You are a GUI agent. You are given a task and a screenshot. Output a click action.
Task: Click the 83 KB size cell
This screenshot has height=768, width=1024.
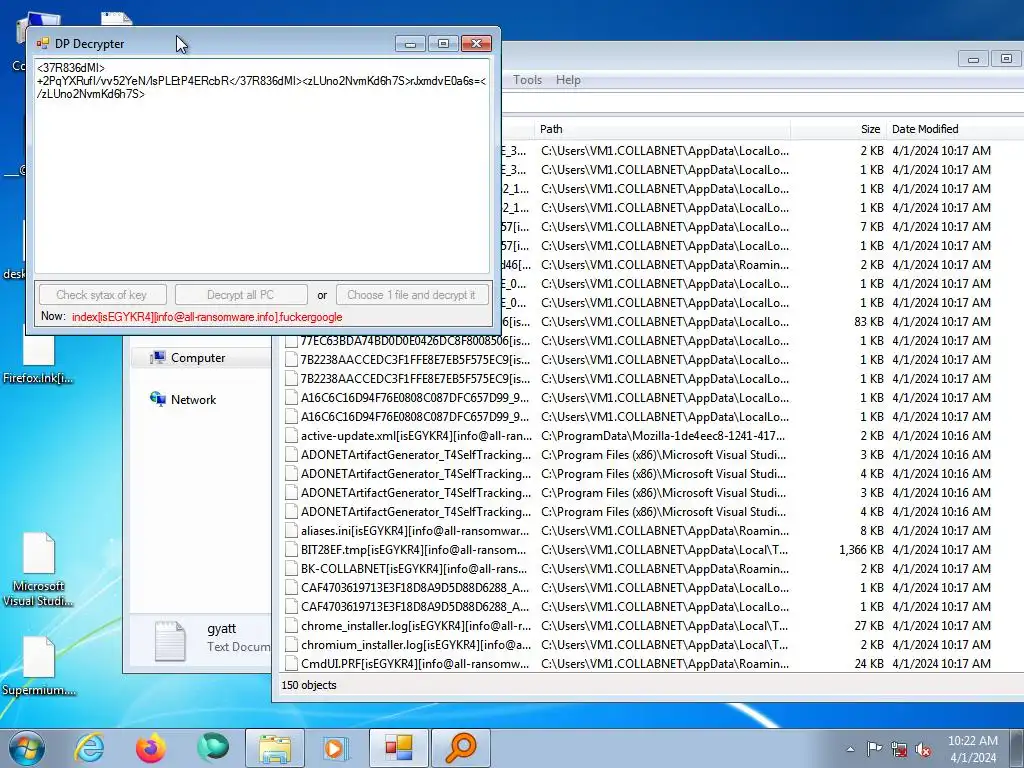pyautogui.click(x=869, y=322)
